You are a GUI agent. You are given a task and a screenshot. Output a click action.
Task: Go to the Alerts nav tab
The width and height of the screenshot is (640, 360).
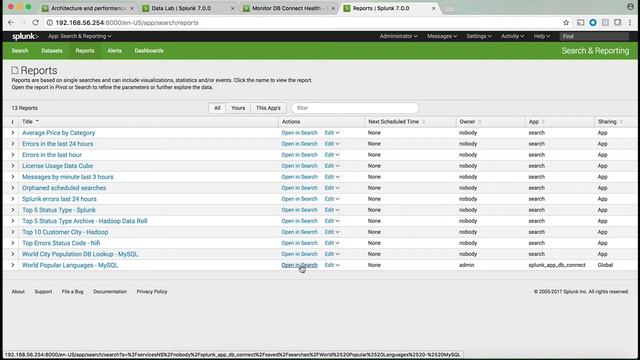114,51
